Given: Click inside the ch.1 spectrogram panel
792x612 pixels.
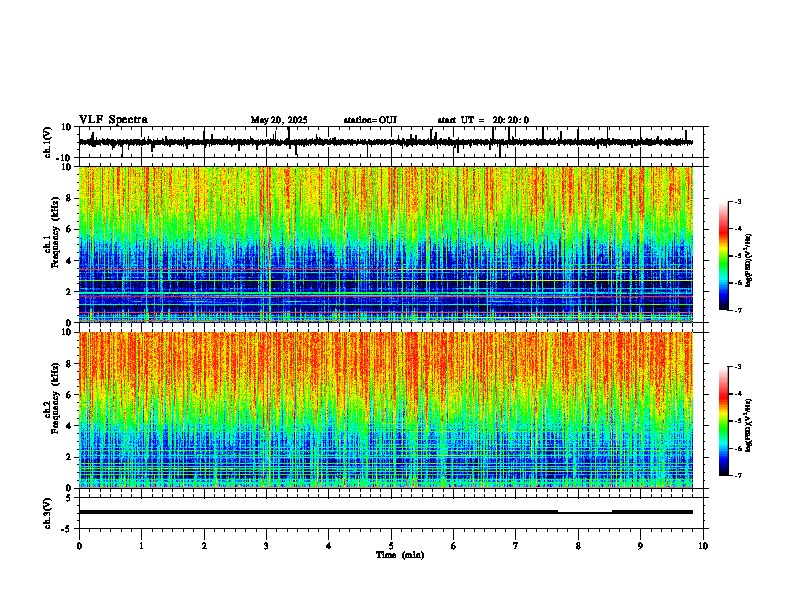Looking at the screenshot, I should [x=386, y=244].
